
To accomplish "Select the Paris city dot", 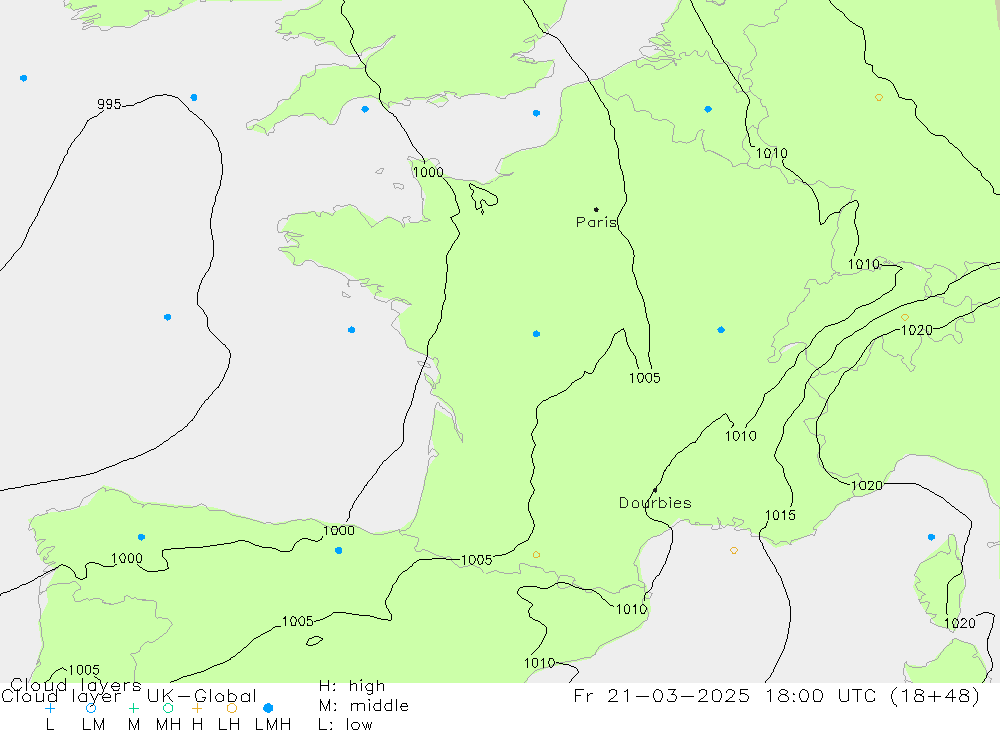I will (596, 209).
